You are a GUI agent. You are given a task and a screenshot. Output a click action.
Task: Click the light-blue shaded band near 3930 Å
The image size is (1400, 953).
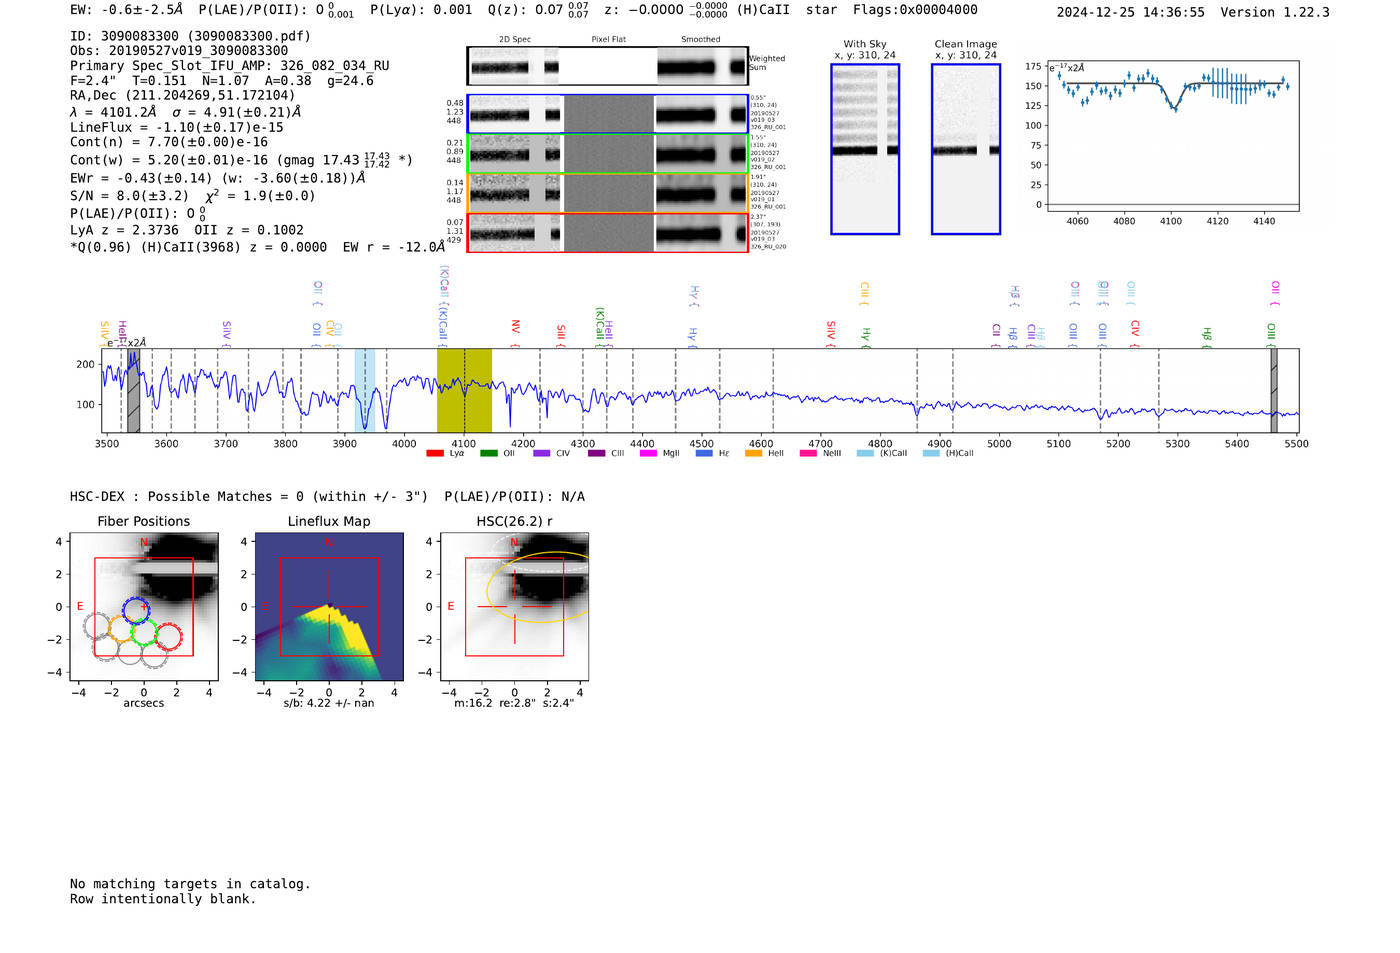(x=365, y=390)
